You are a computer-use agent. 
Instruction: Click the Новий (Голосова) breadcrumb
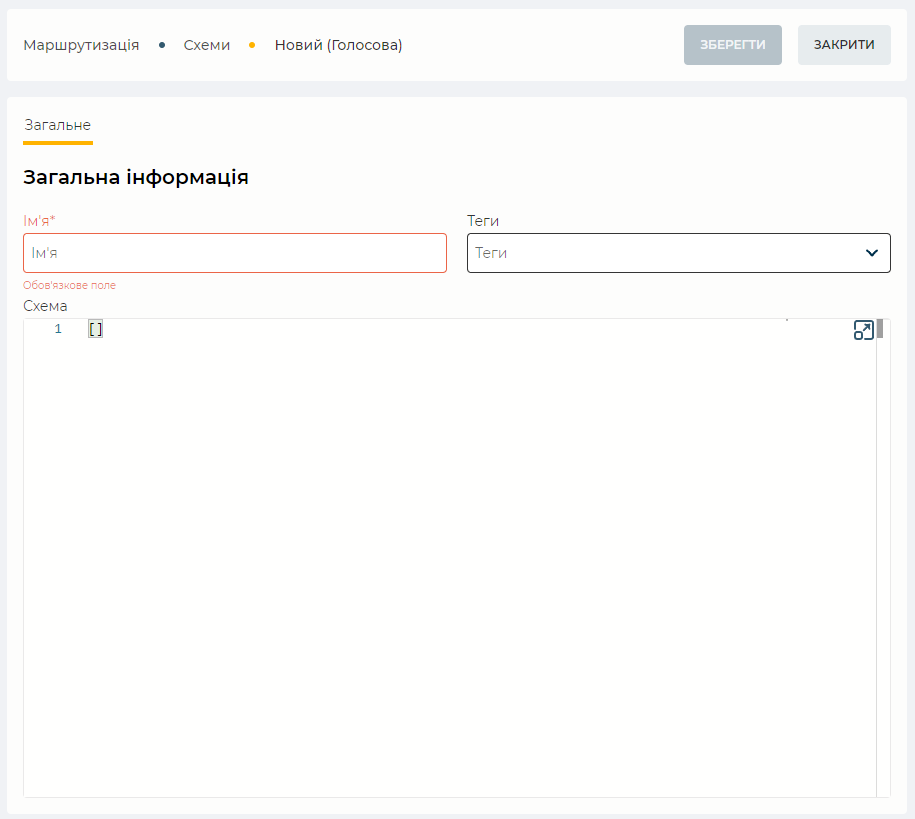(338, 45)
